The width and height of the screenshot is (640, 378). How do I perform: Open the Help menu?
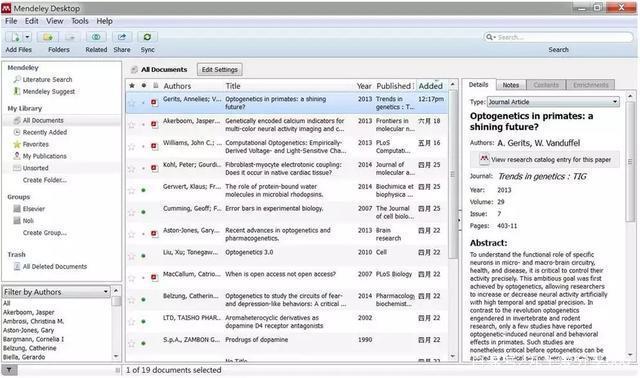pyautogui.click(x=104, y=21)
